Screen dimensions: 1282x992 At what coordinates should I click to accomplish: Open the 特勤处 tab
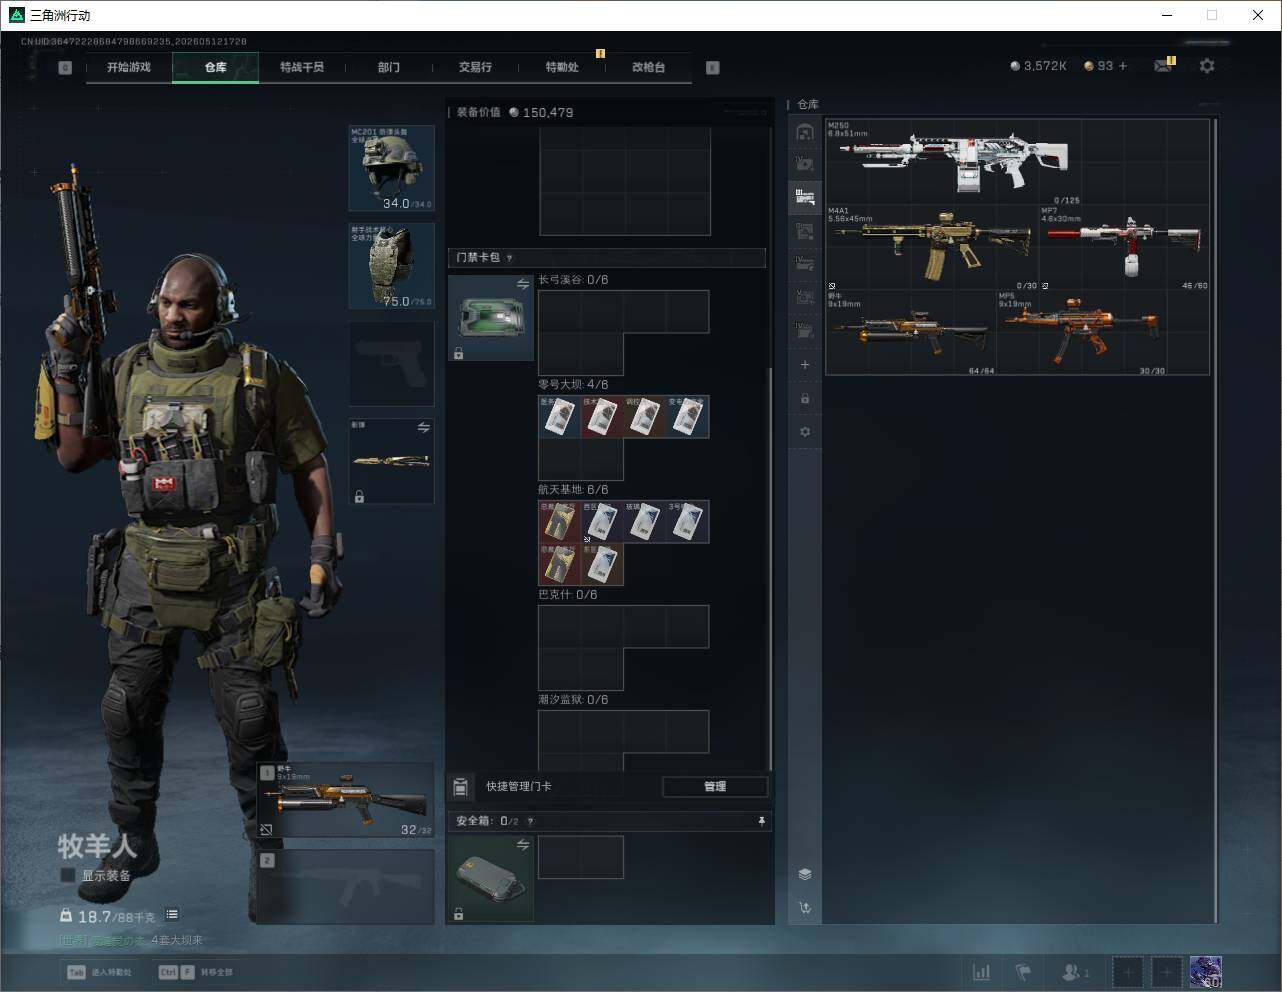tap(562, 67)
